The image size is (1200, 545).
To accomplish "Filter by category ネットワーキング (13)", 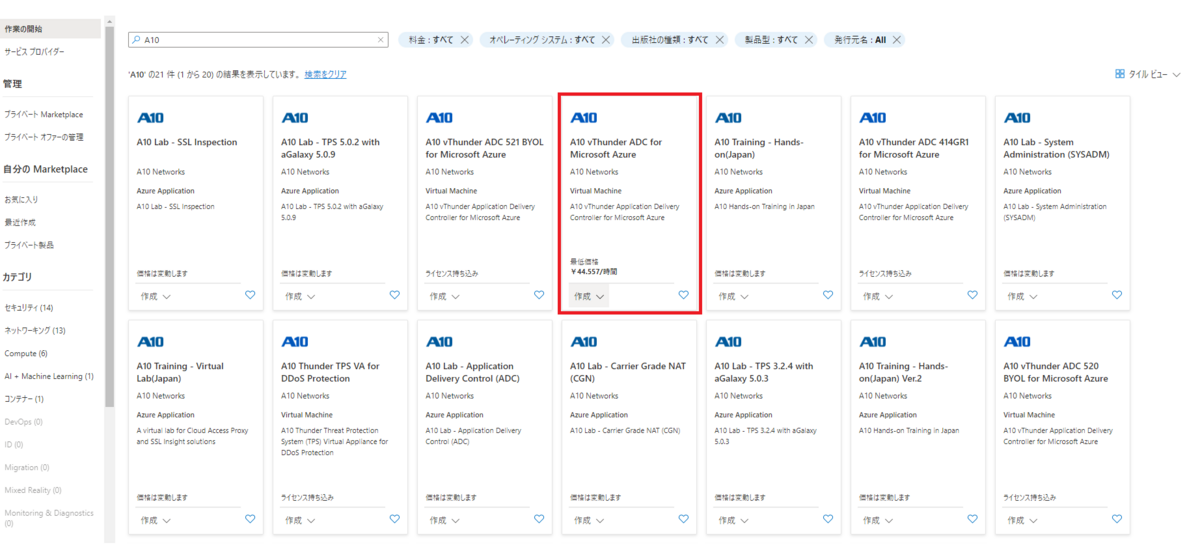I will [x=35, y=331].
